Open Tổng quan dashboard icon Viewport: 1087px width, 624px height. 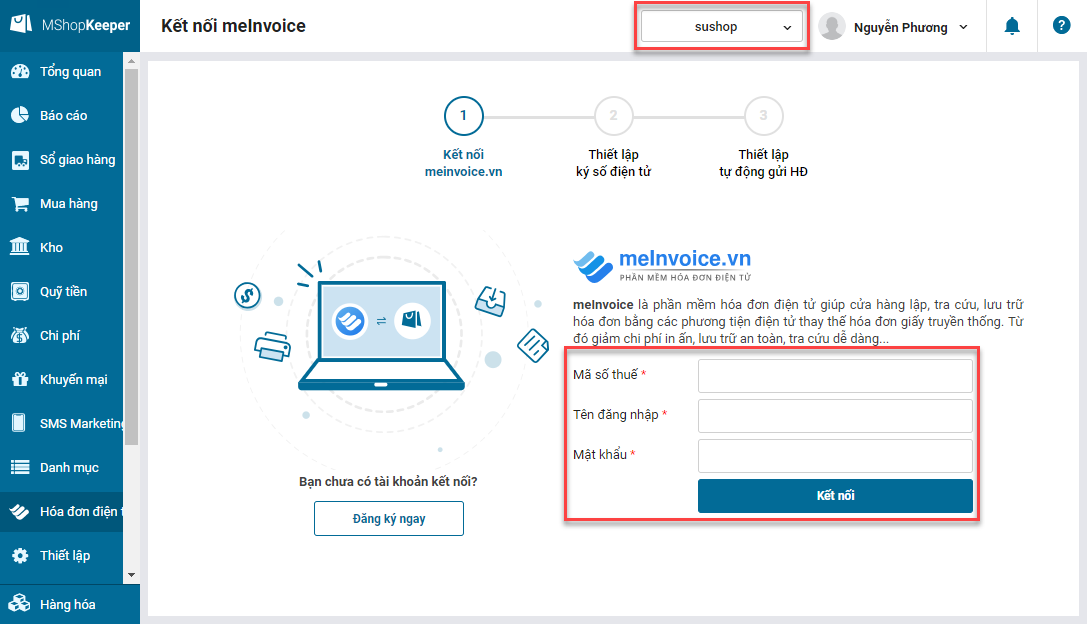20,71
